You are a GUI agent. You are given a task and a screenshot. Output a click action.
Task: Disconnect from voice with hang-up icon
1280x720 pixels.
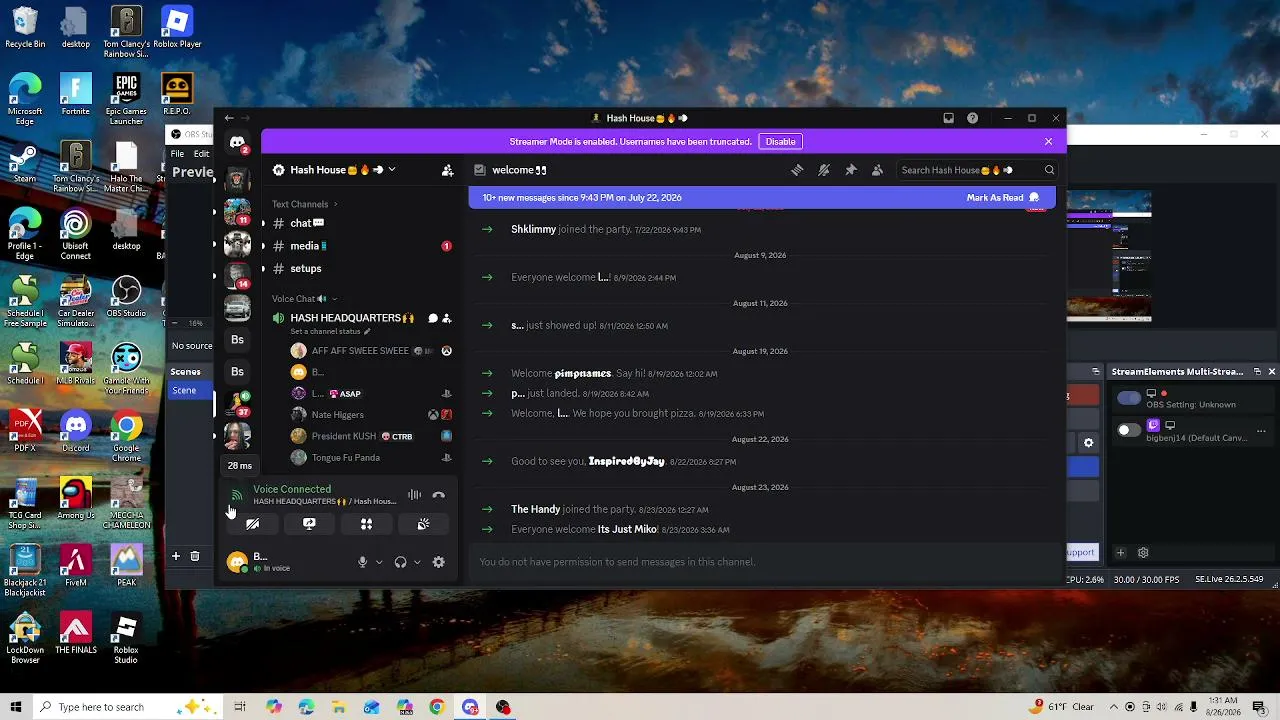point(438,495)
